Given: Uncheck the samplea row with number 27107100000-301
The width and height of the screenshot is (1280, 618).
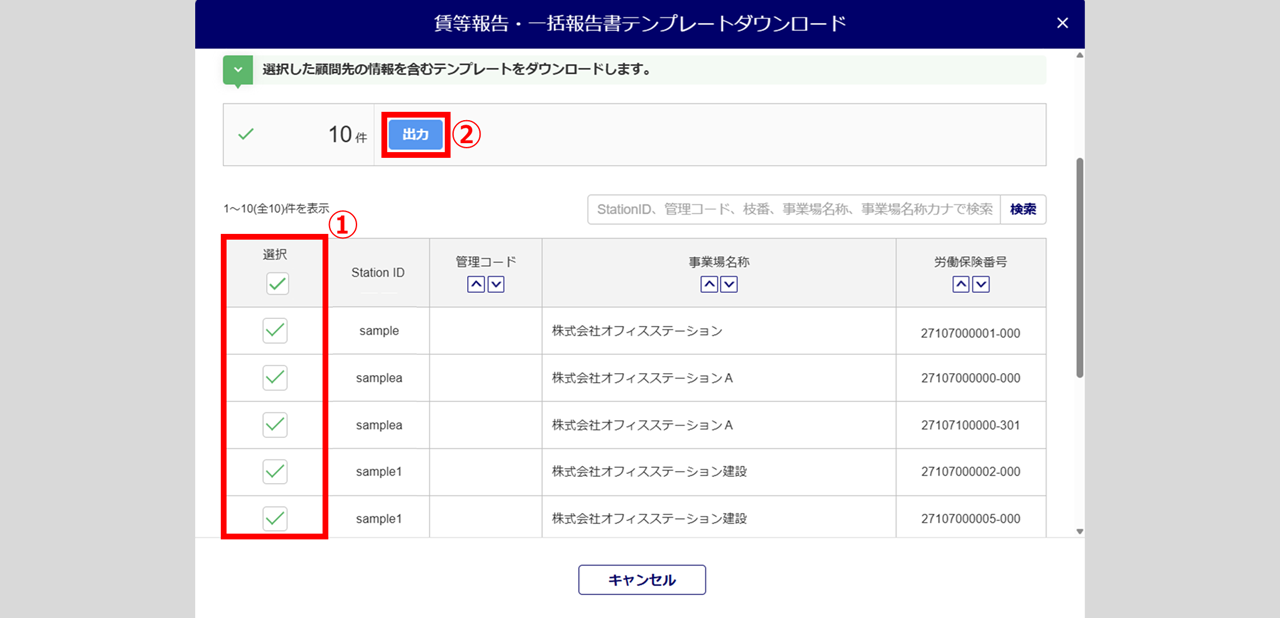Looking at the screenshot, I should click(x=275, y=425).
